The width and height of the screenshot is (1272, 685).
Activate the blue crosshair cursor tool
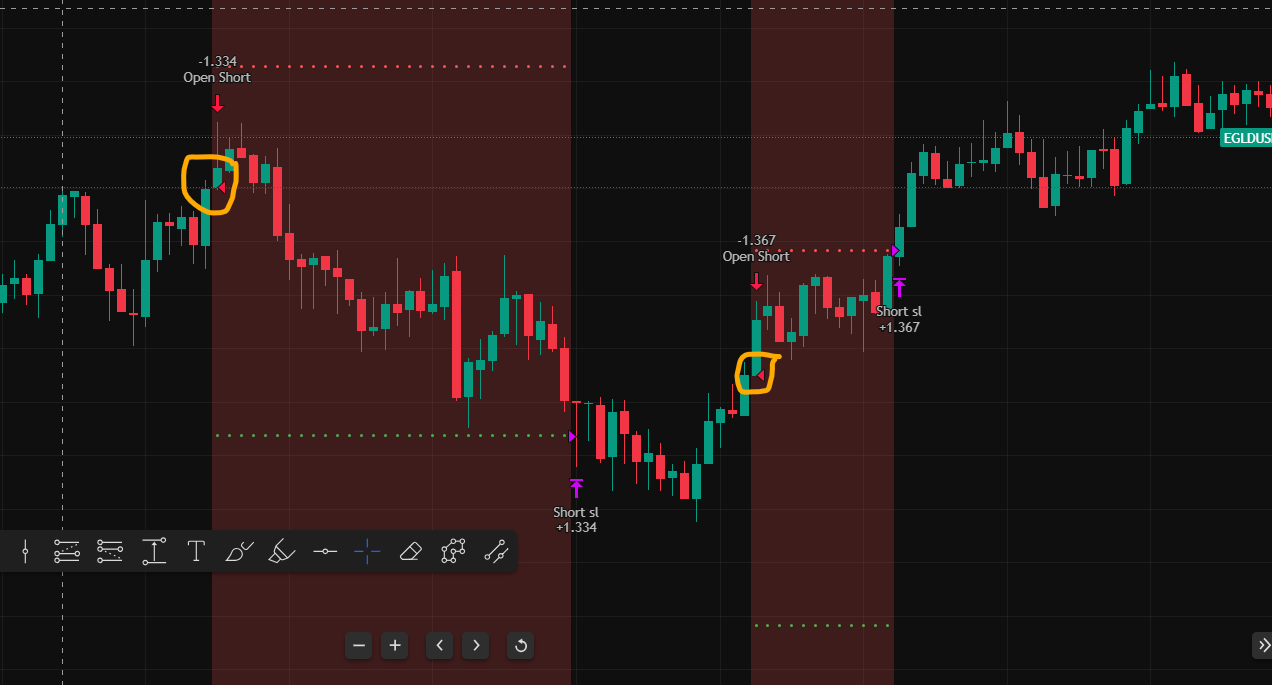coord(367,550)
